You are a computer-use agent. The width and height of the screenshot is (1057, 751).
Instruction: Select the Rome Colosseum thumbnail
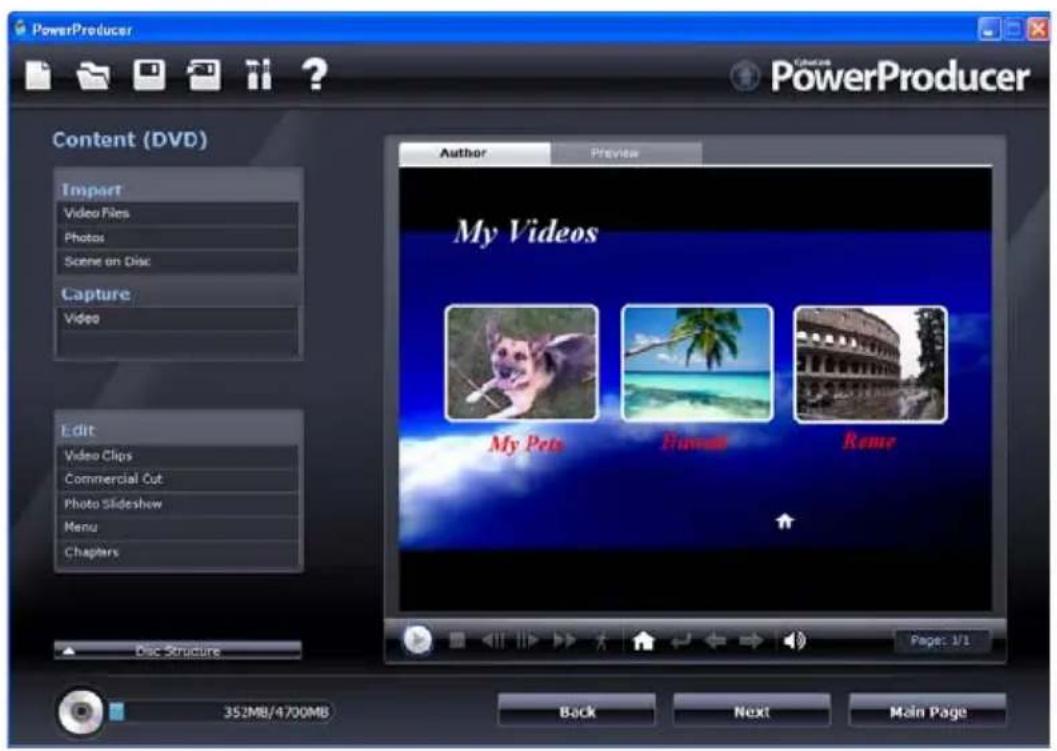pos(870,364)
